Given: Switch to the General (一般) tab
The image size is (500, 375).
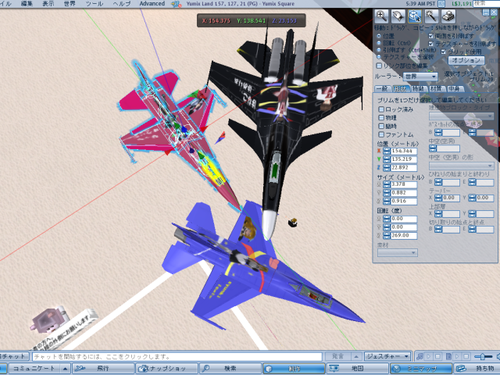Looking at the screenshot, I should [x=383, y=89].
